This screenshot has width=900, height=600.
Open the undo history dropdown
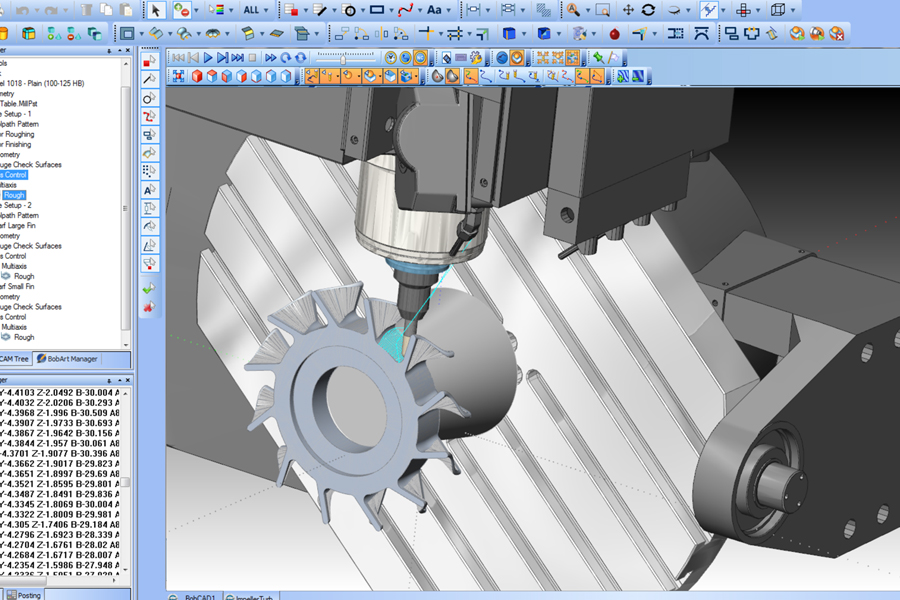[x=37, y=10]
